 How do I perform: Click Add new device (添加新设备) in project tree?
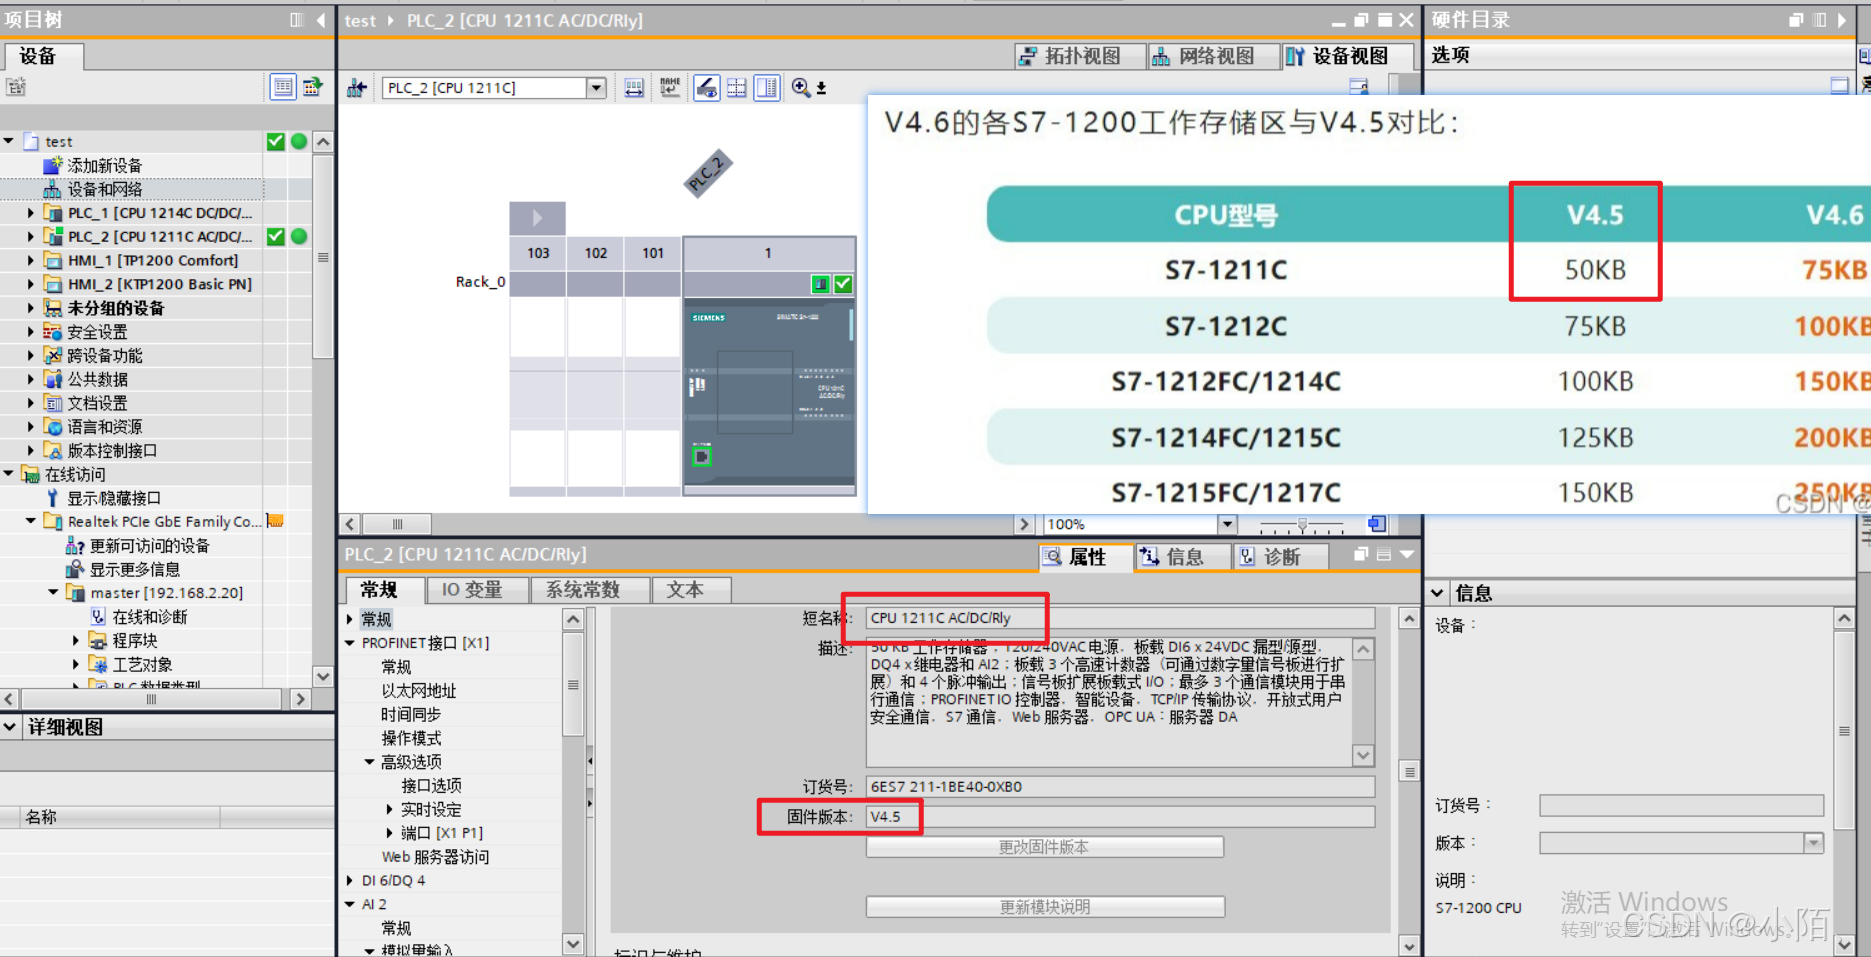click(x=104, y=166)
